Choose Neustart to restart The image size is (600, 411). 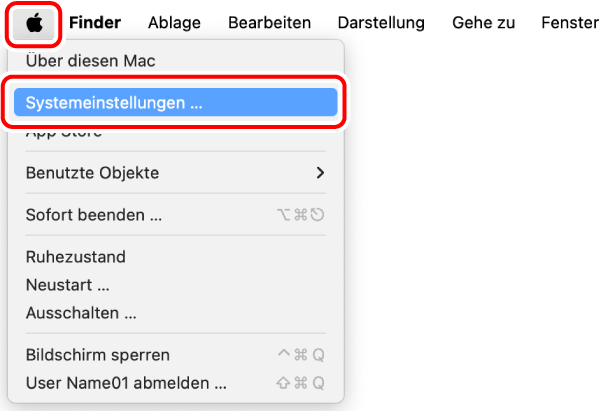click(x=67, y=285)
